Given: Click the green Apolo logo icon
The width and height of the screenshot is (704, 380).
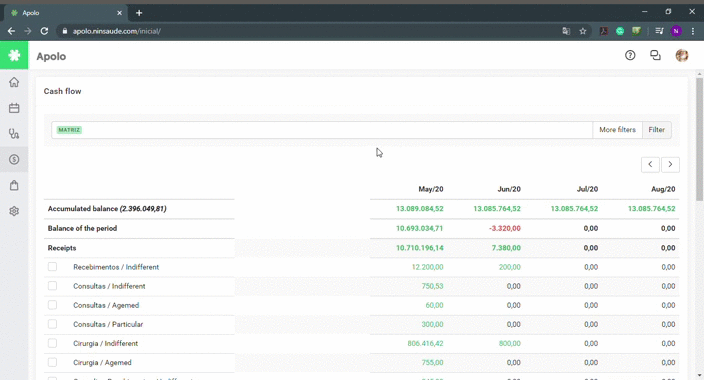Looking at the screenshot, I should click(14, 55).
